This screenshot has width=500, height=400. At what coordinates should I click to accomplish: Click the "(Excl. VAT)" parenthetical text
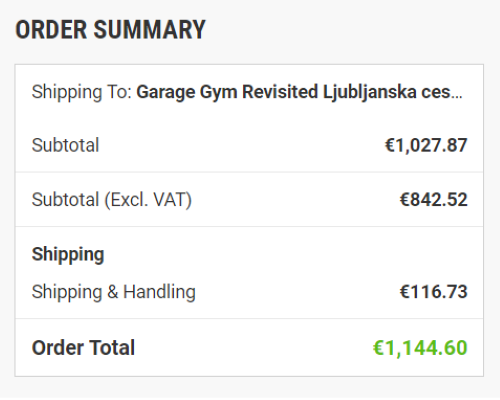tap(148, 200)
